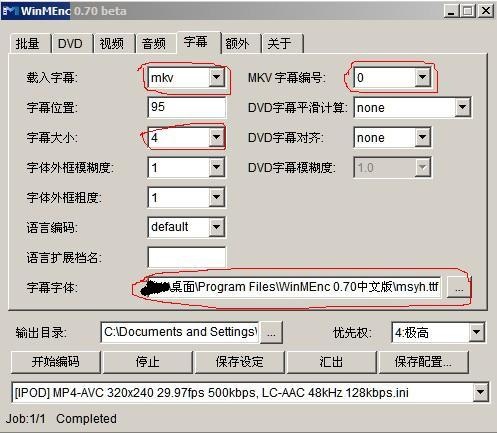Click the 载入字幕 label
The image size is (497, 433).
pos(52,78)
